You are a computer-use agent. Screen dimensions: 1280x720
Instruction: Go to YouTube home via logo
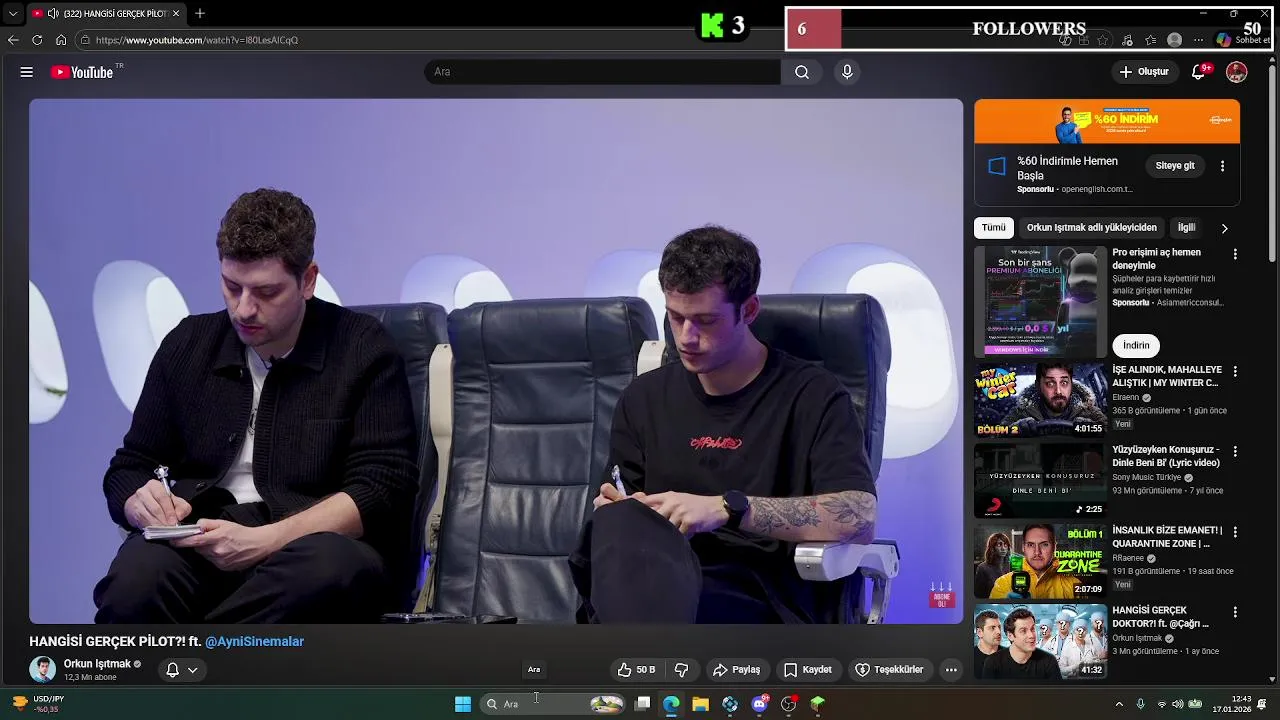tap(82, 72)
